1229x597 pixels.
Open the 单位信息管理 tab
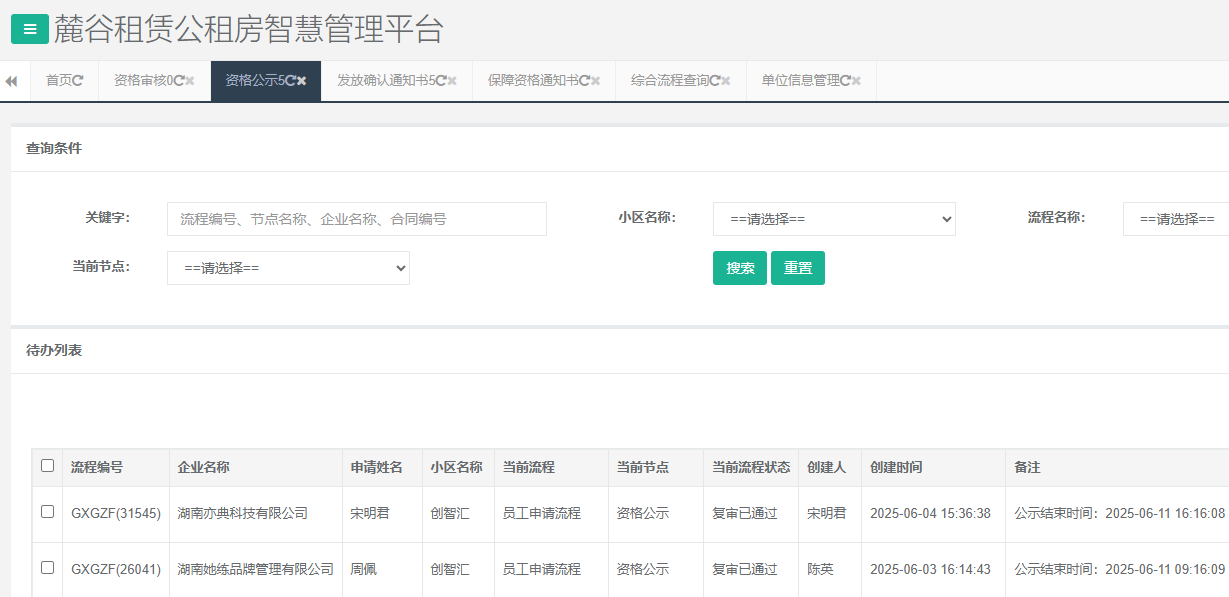[799, 81]
